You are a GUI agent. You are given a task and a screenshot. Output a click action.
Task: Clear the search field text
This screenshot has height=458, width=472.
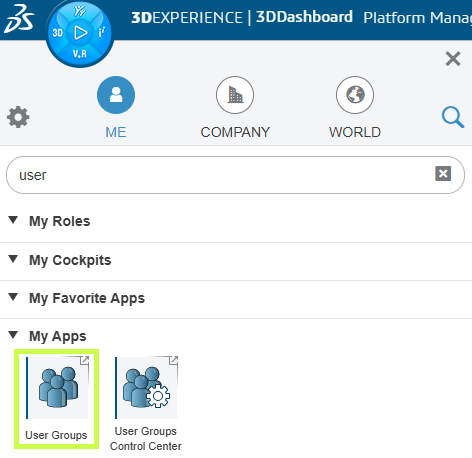(443, 174)
